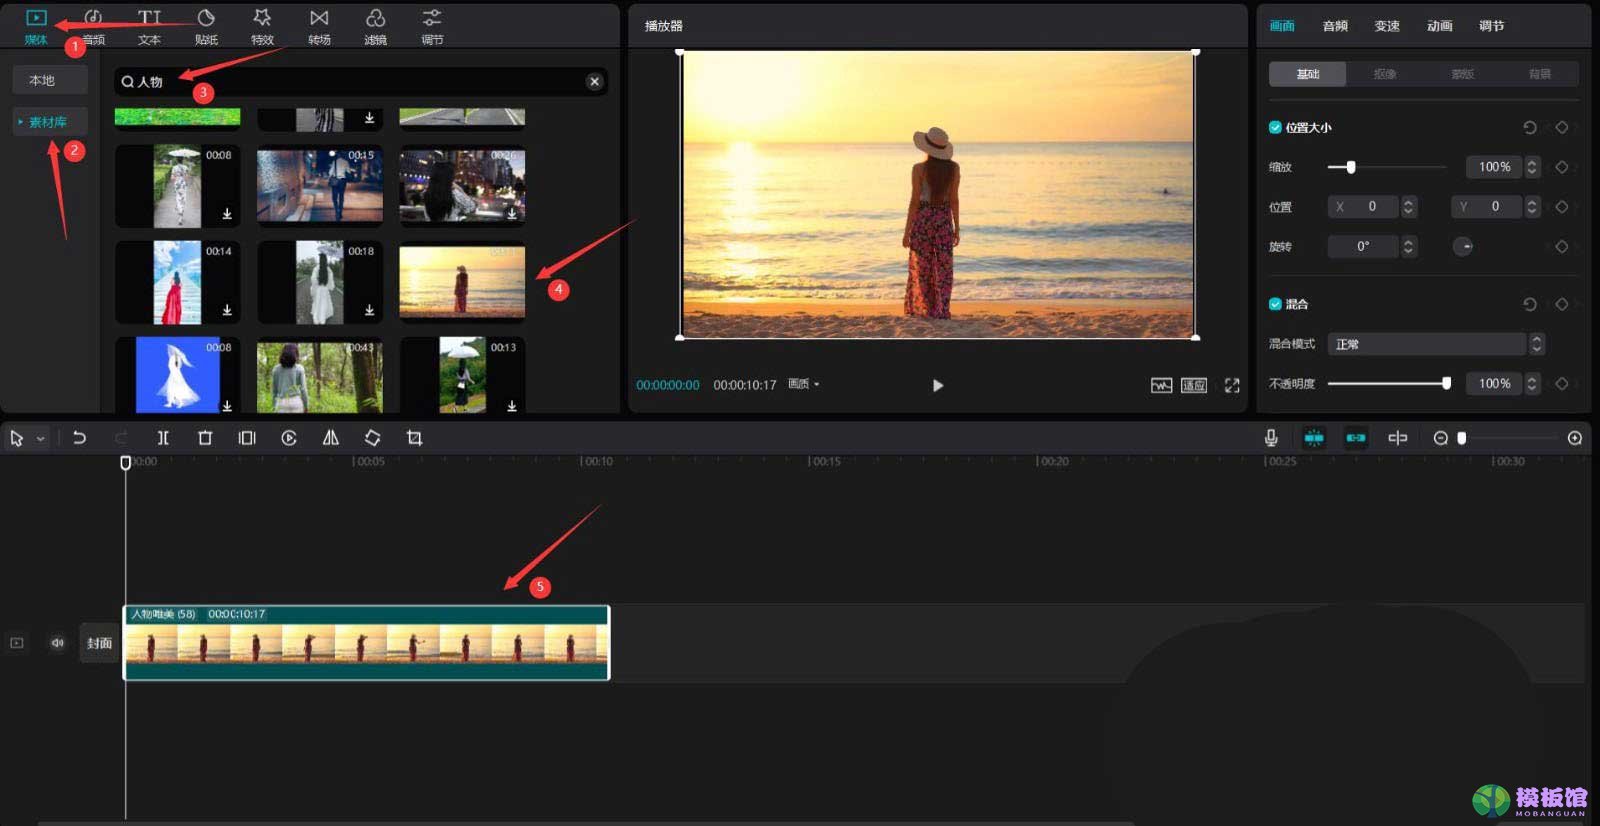
Task: Click the timeline zoom slider handle
Action: point(1462,438)
